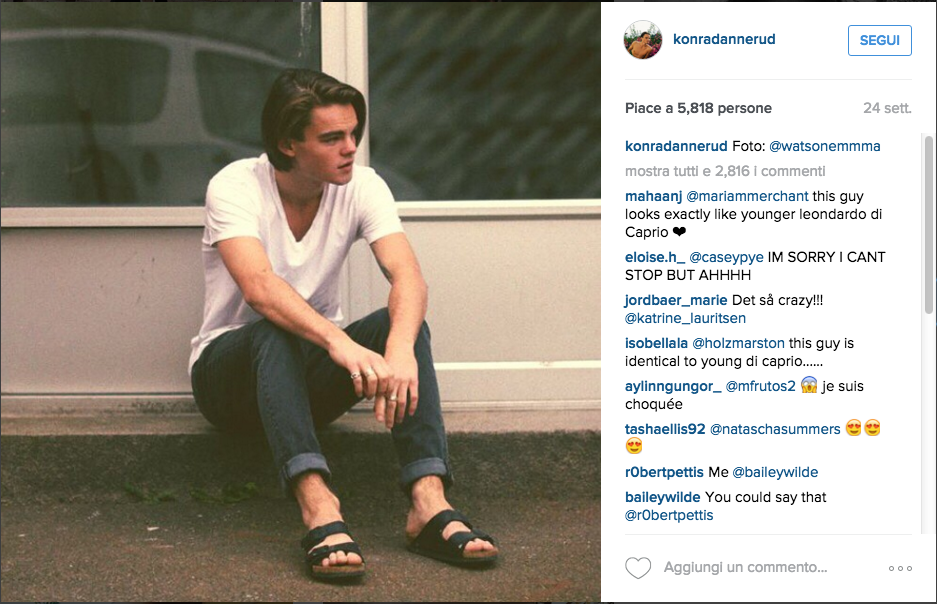937x604 pixels.
Task: Open the @baileywilde mention link
Action: point(775,473)
